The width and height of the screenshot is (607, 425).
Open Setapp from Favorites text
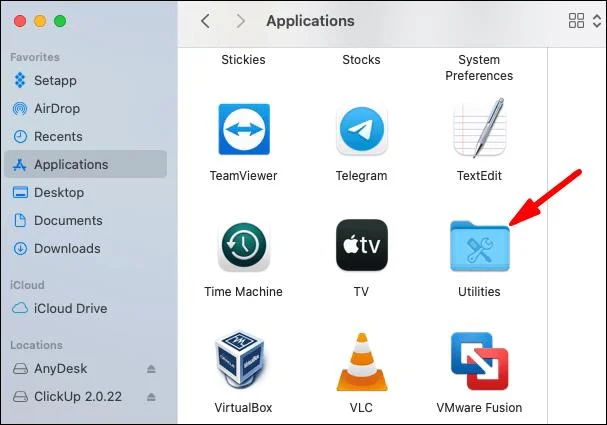click(55, 81)
